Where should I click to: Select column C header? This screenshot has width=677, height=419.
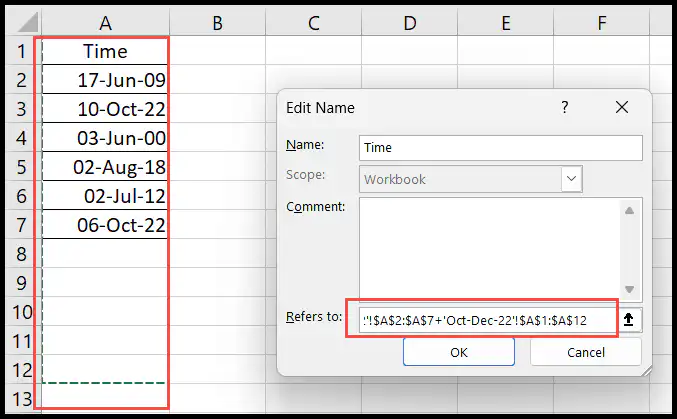(x=314, y=22)
